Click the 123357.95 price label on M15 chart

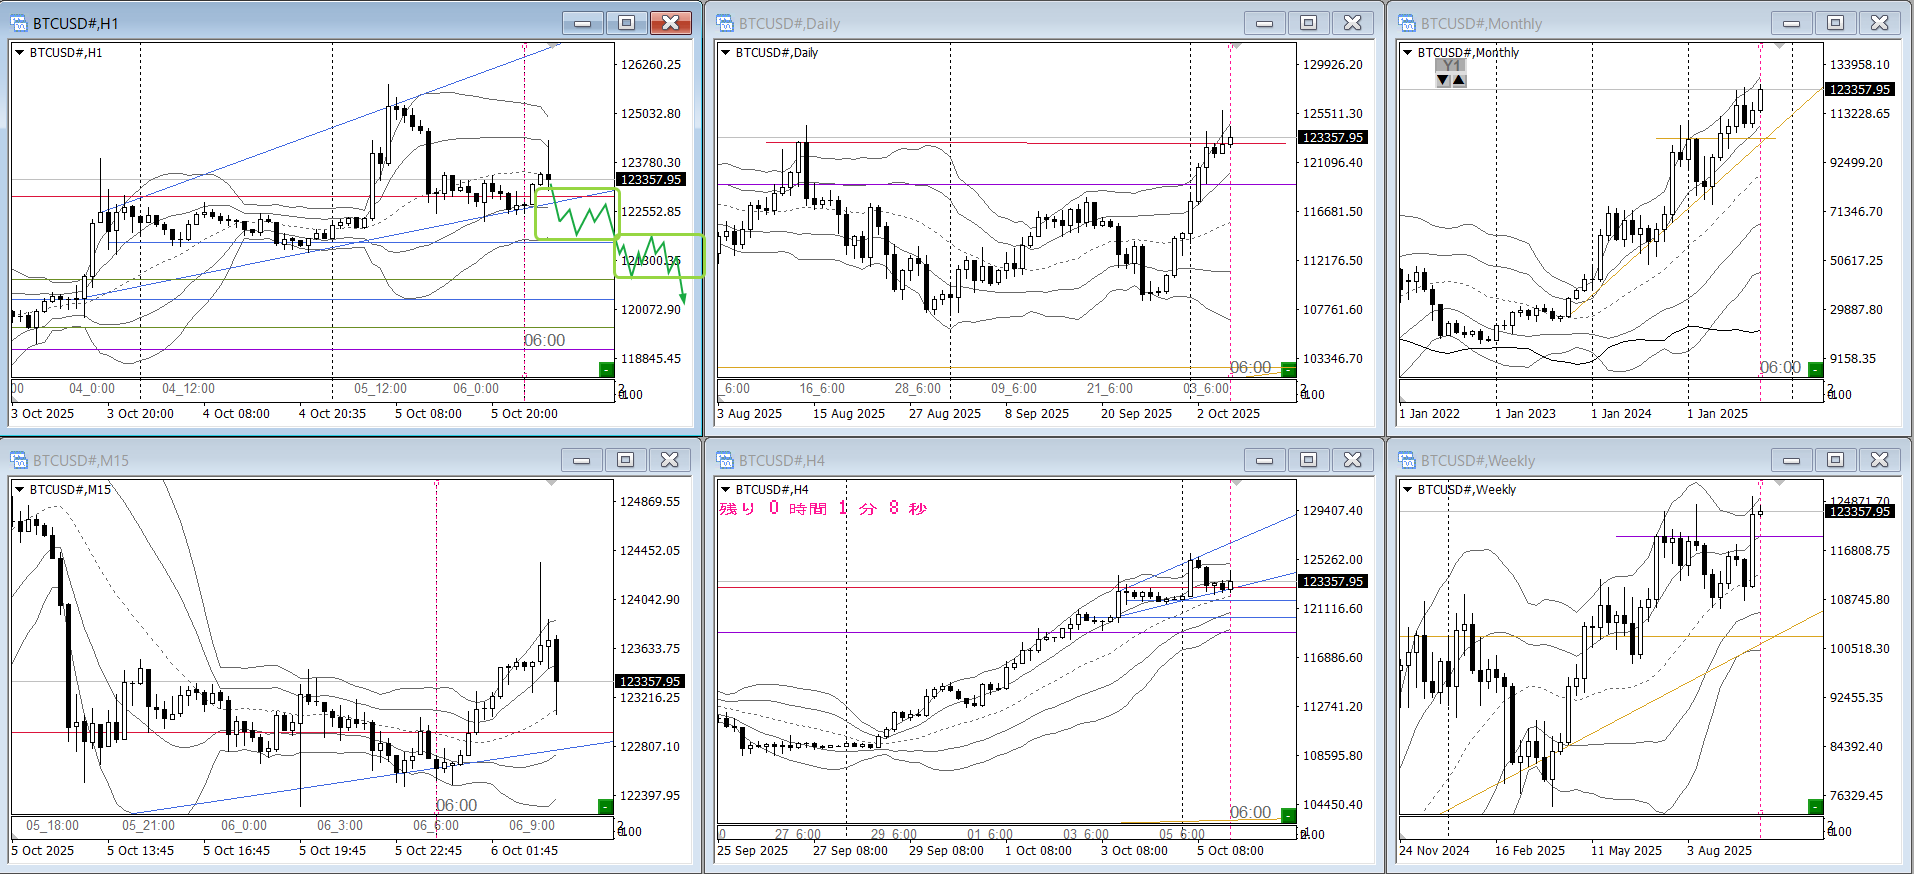click(651, 681)
